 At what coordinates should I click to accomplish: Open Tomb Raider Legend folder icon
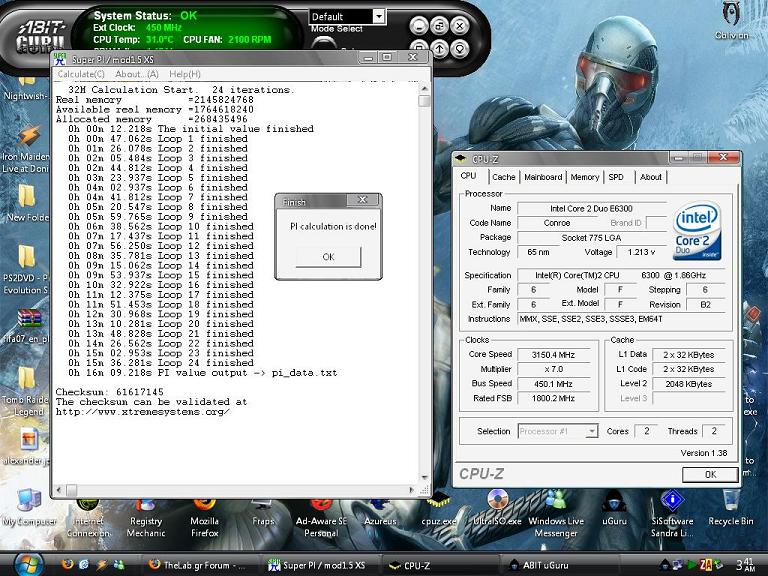pyautogui.click(x=25, y=392)
